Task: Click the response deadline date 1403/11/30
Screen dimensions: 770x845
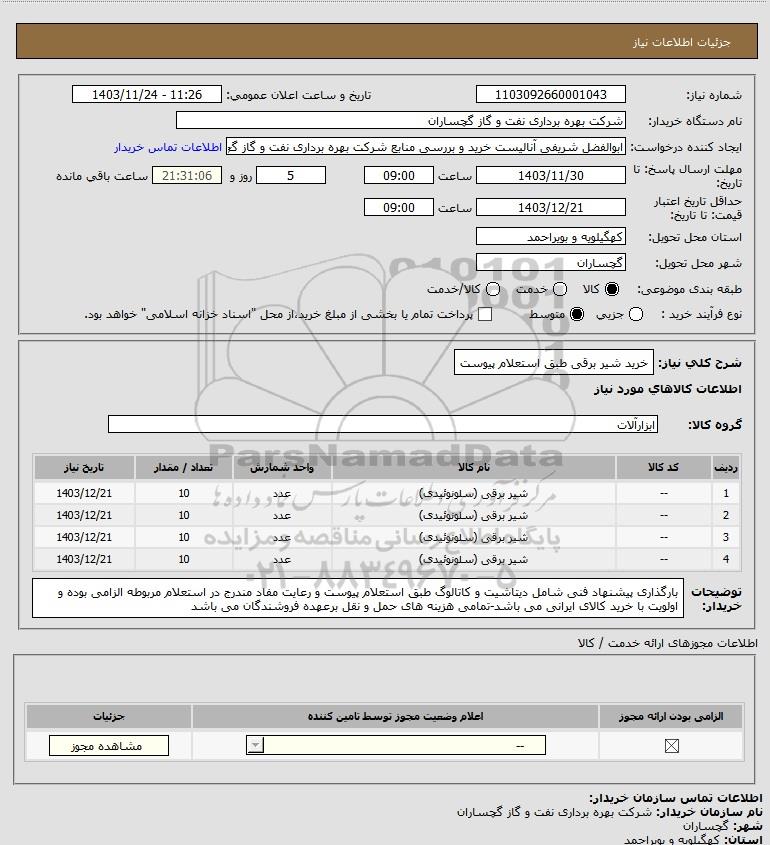Action: (551, 176)
